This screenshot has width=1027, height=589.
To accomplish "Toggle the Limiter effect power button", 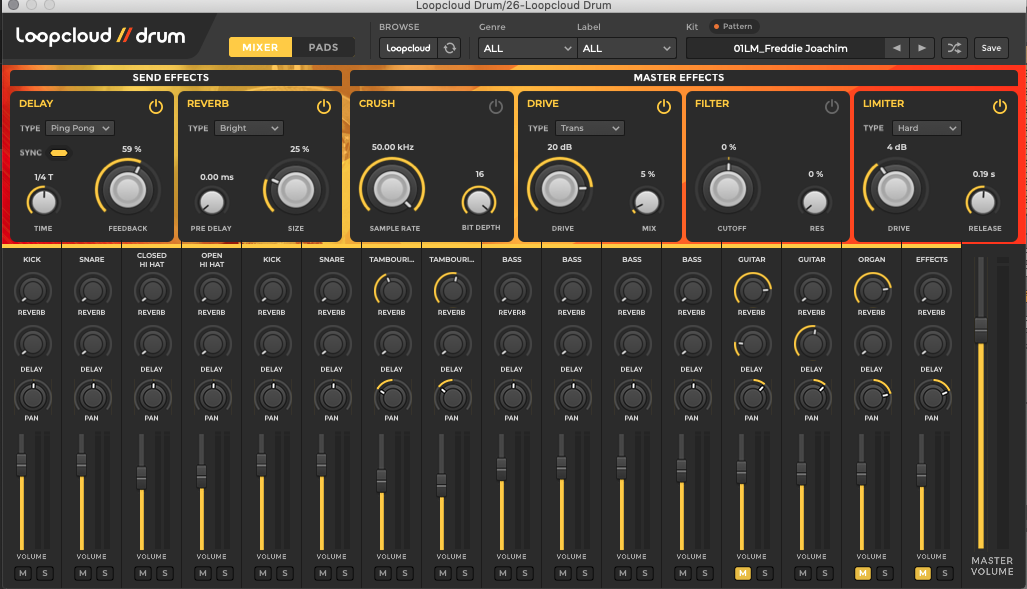I will [999, 106].
